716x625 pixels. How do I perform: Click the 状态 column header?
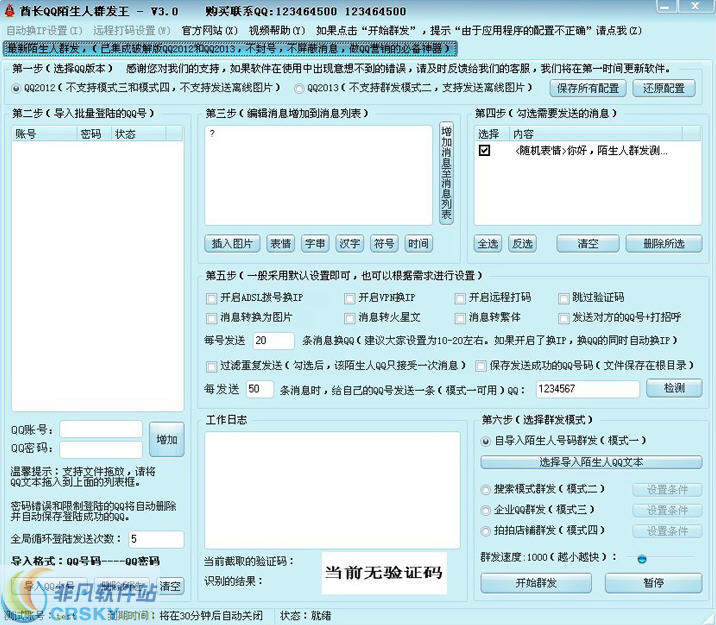[139, 134]
